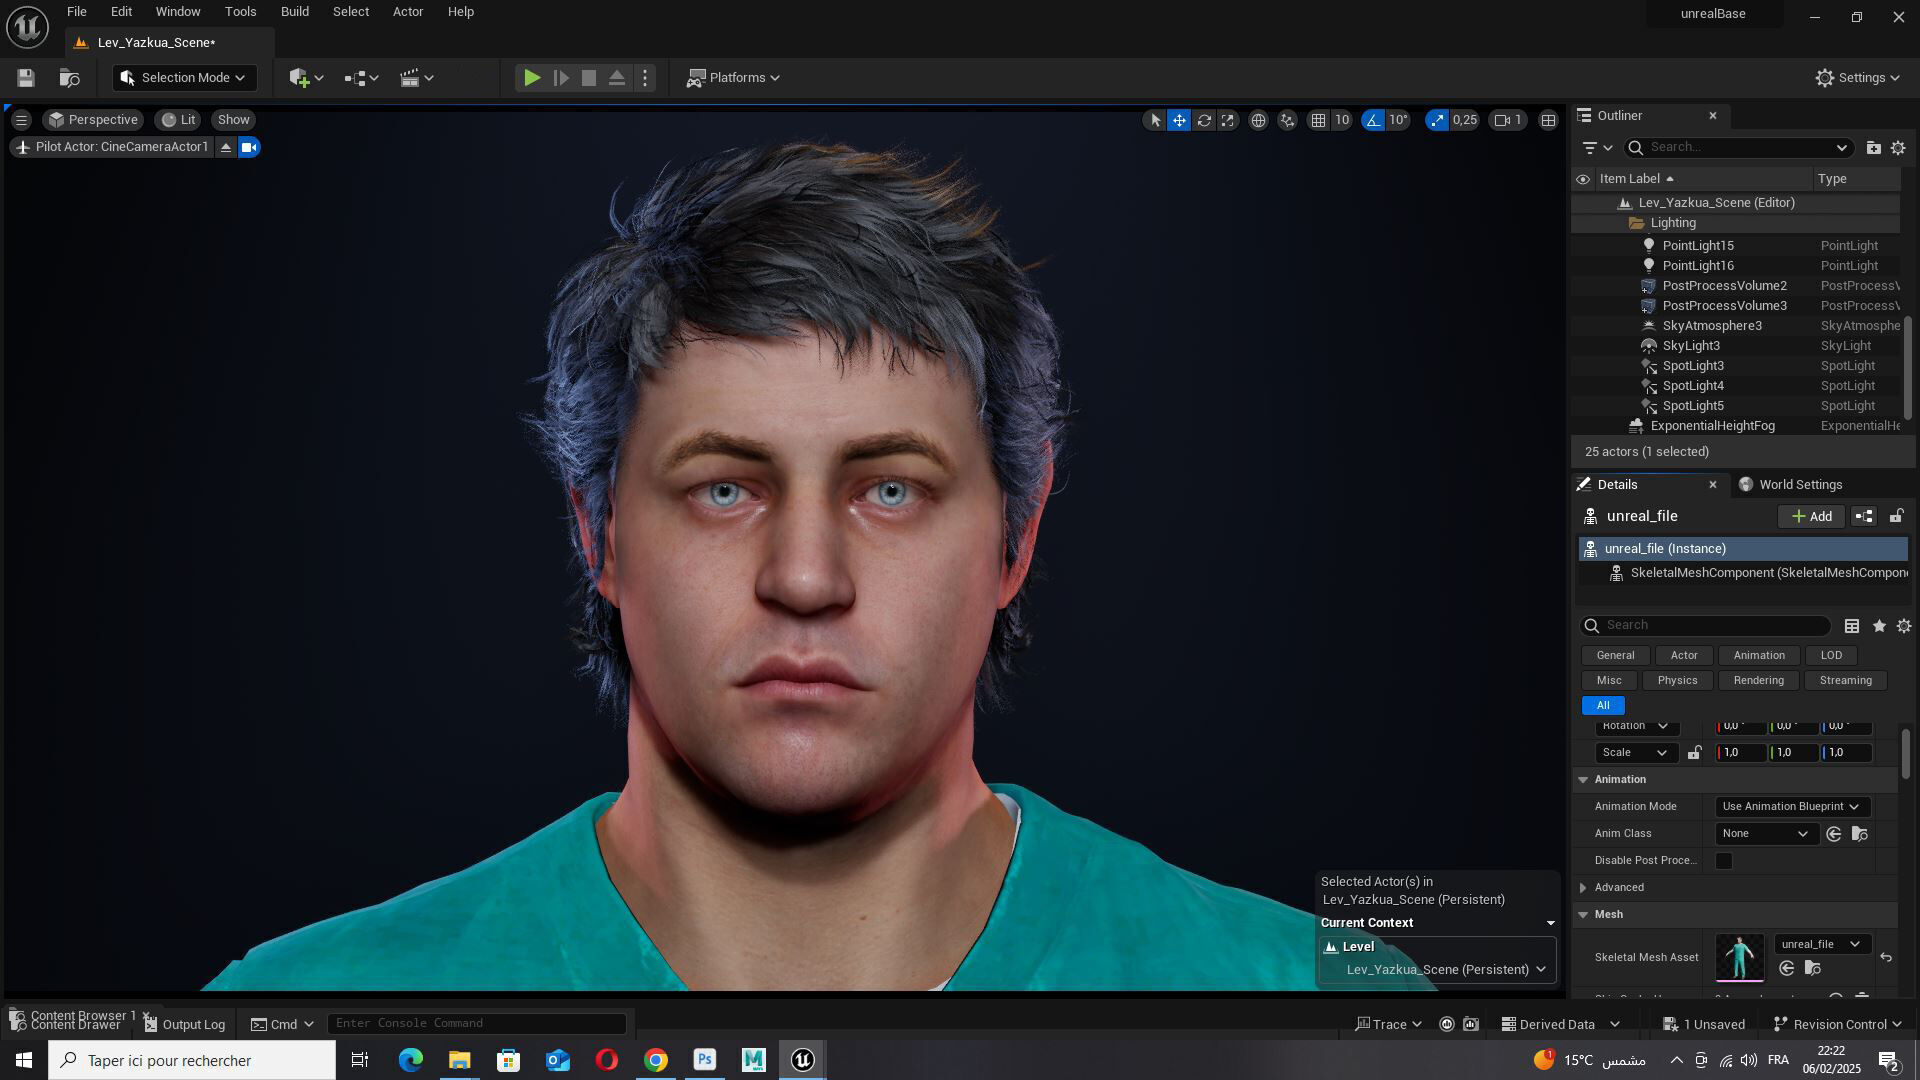Open the Animation Mode dropdown
The image size is (1920, 1080).
point(1790,807)
